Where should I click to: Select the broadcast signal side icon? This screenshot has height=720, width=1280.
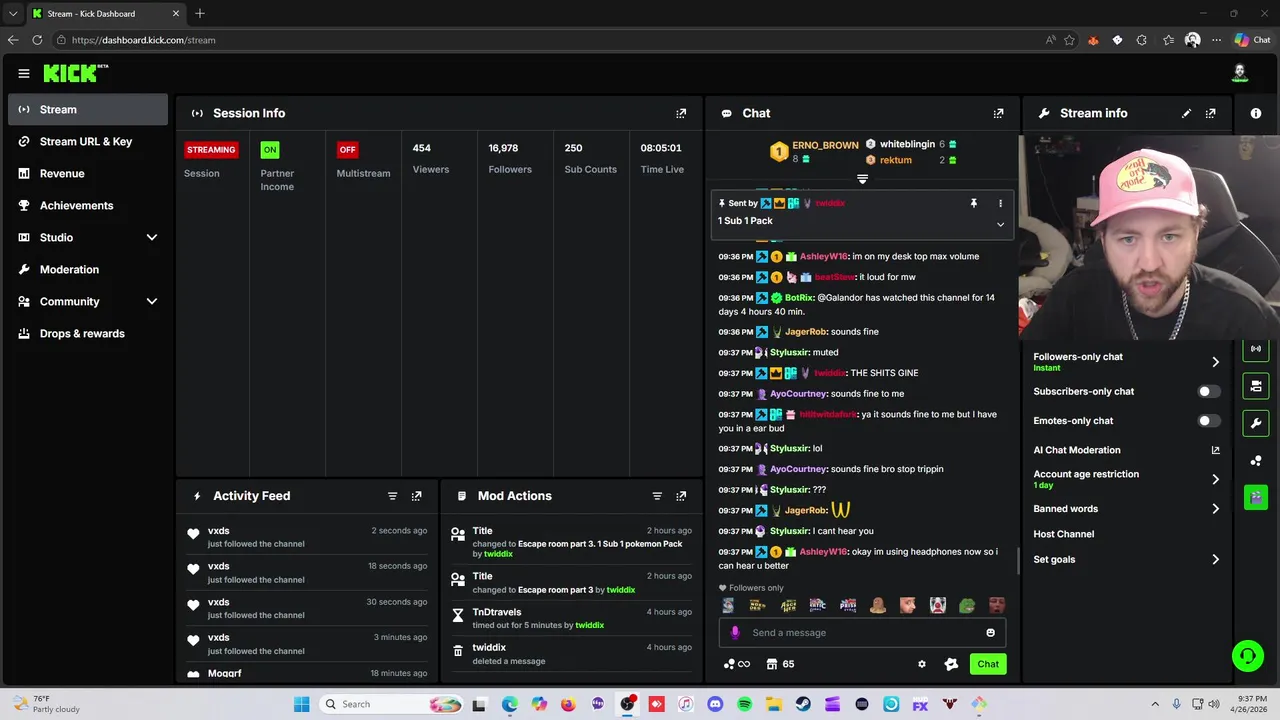coord(1256,349)
